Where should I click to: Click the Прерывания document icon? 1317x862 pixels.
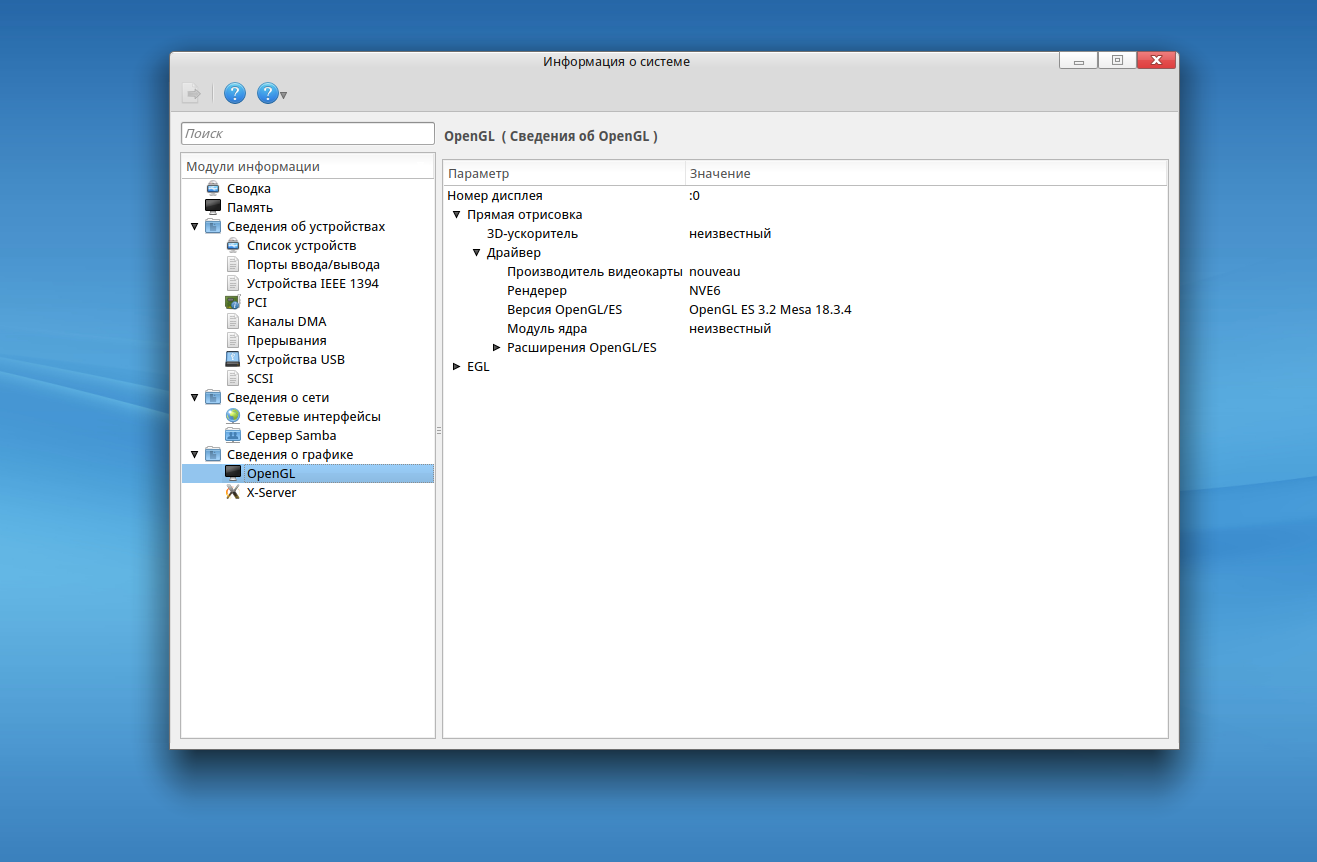pos(233,340)
